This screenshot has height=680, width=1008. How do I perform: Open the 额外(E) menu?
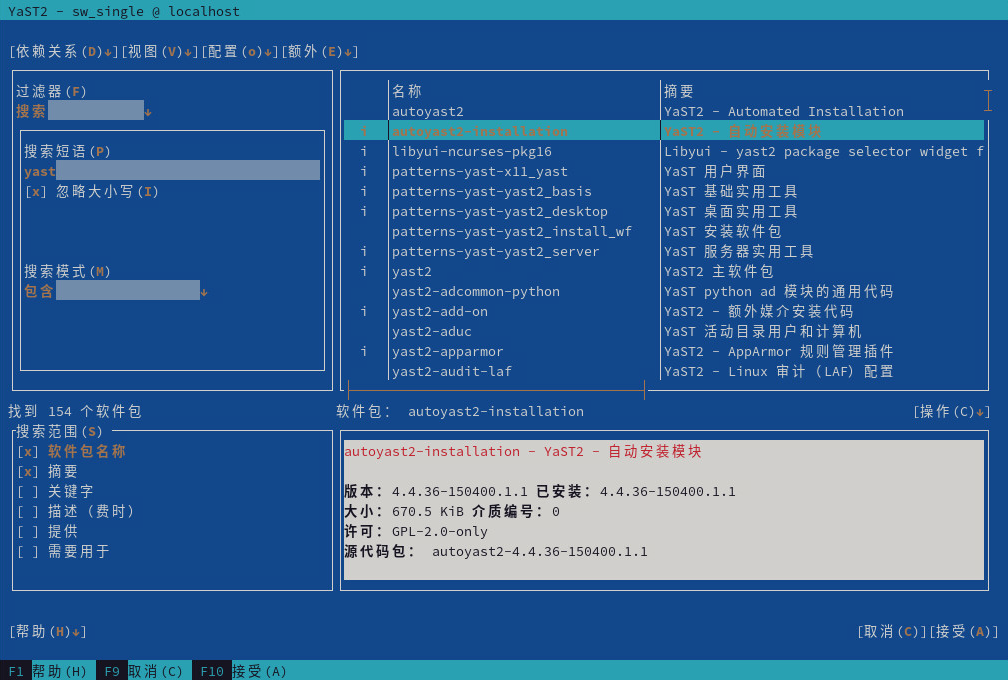(x=320, y=51)
